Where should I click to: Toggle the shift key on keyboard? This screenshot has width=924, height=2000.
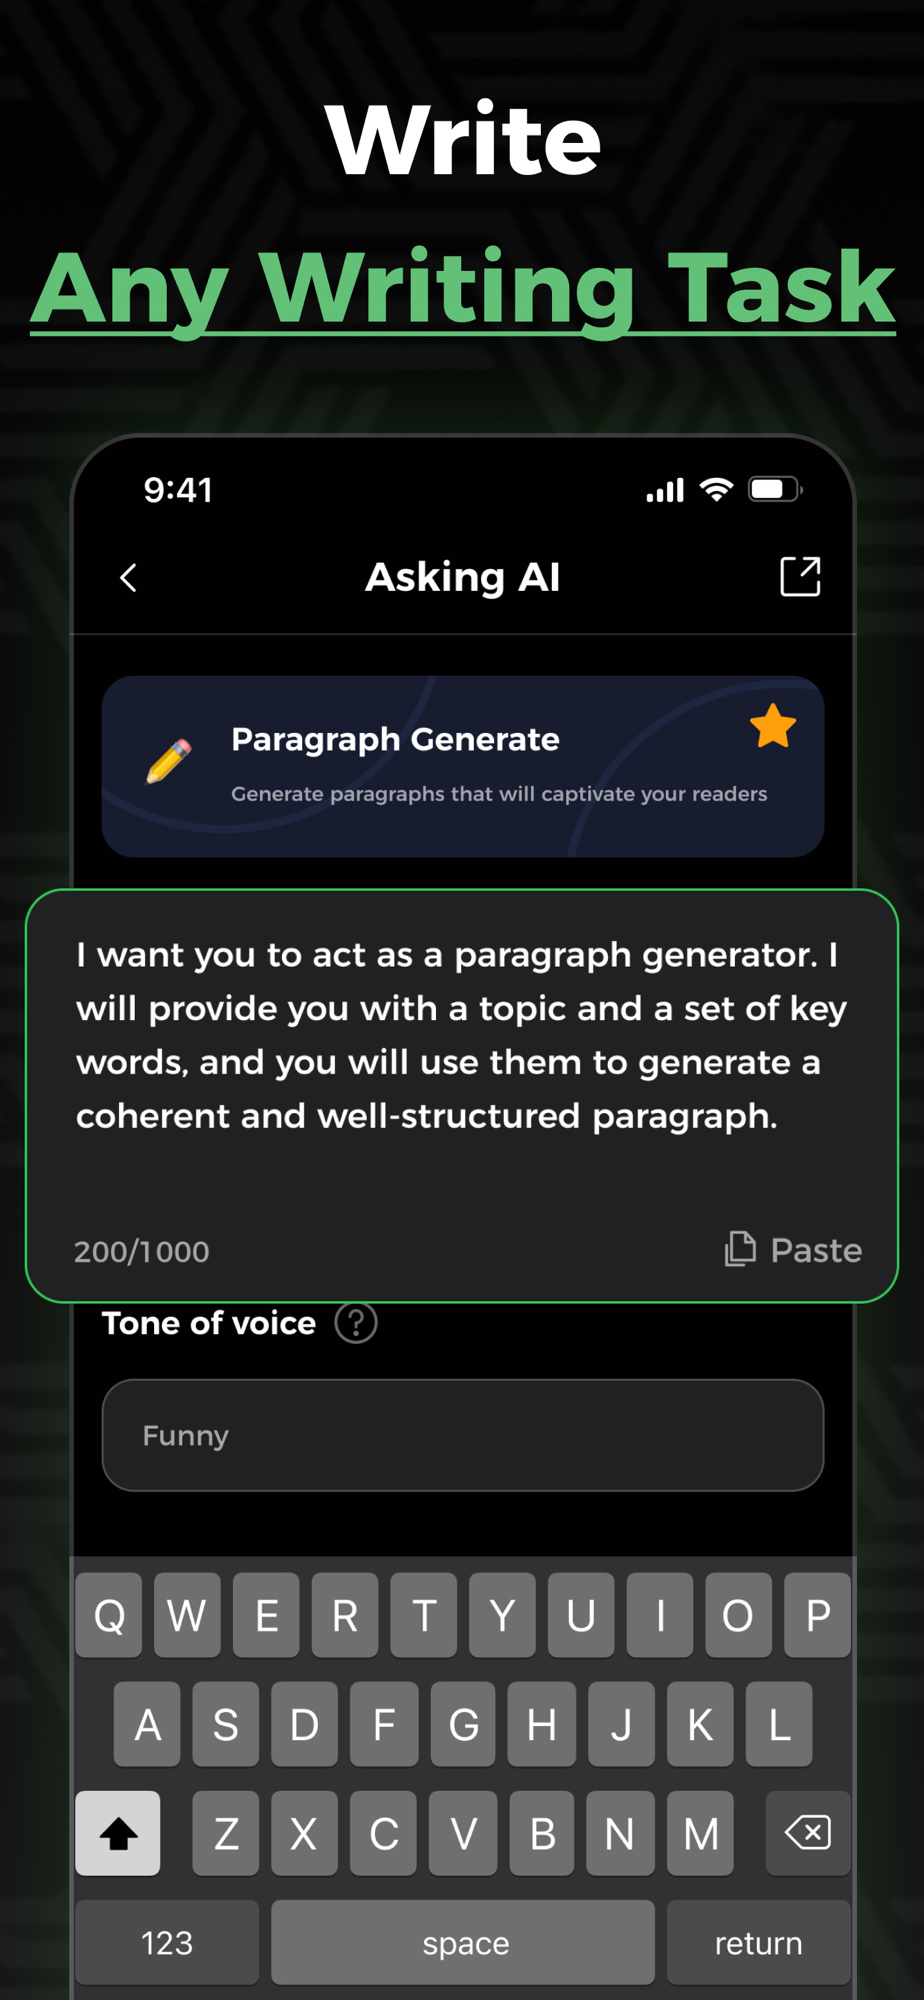coord(118,1833)
